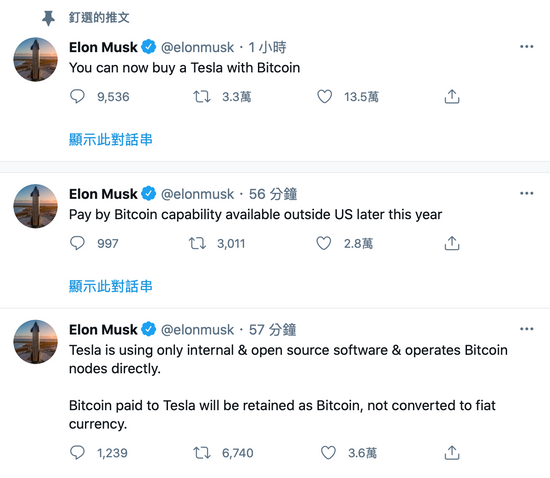The height and width of the screenshot is (478, 550).
Task: Click 顯示此對話串 under the 56 分鐘 tweet
Action: point(110,286)
